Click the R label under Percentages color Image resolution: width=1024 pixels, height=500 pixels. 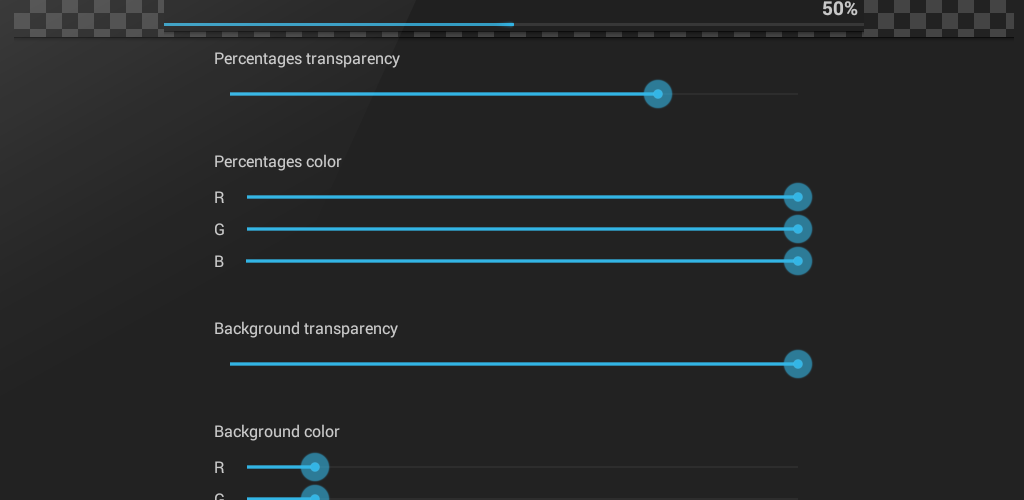pos(219,198)
